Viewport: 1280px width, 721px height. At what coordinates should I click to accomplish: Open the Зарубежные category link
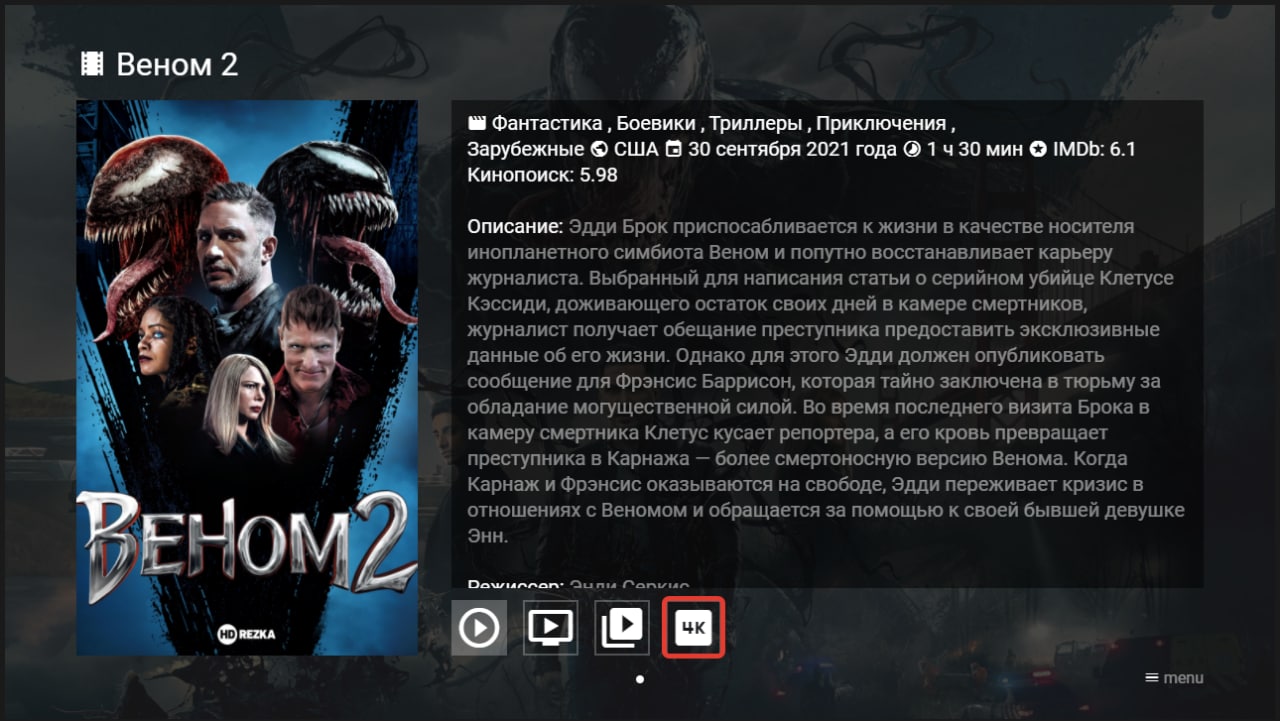526,150
